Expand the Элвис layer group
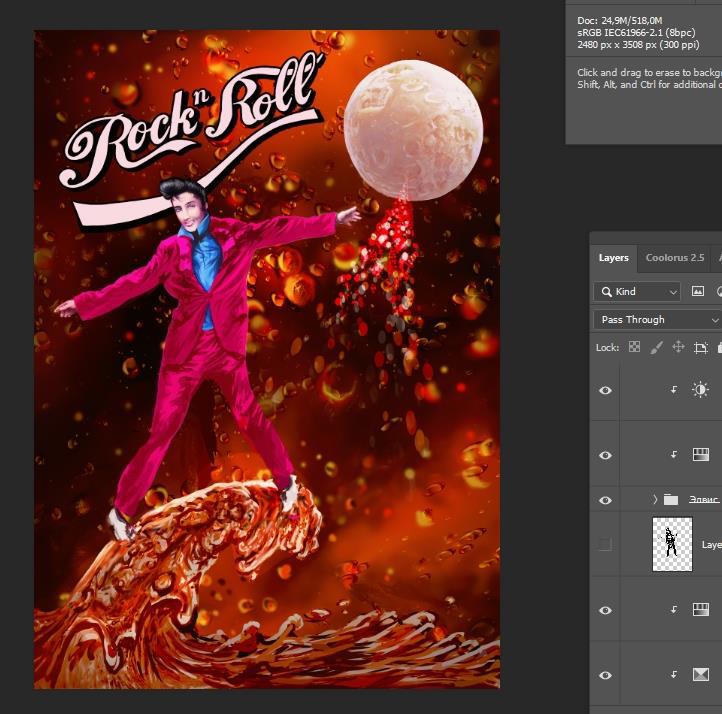Viewport: 722px width, 714px height. coord(655,499)
